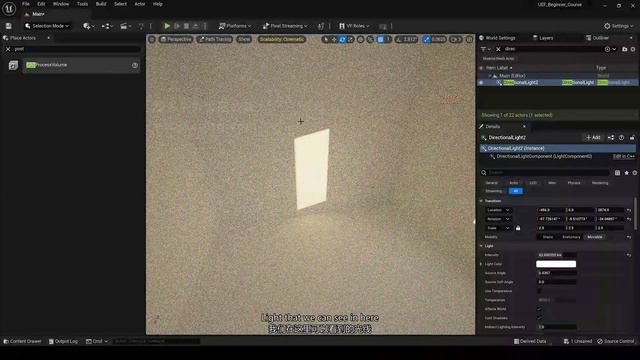The width and height of the screenshot is (640, 360).
Task: Clear the Outliner search text with X
Action: tap(498, 49)
